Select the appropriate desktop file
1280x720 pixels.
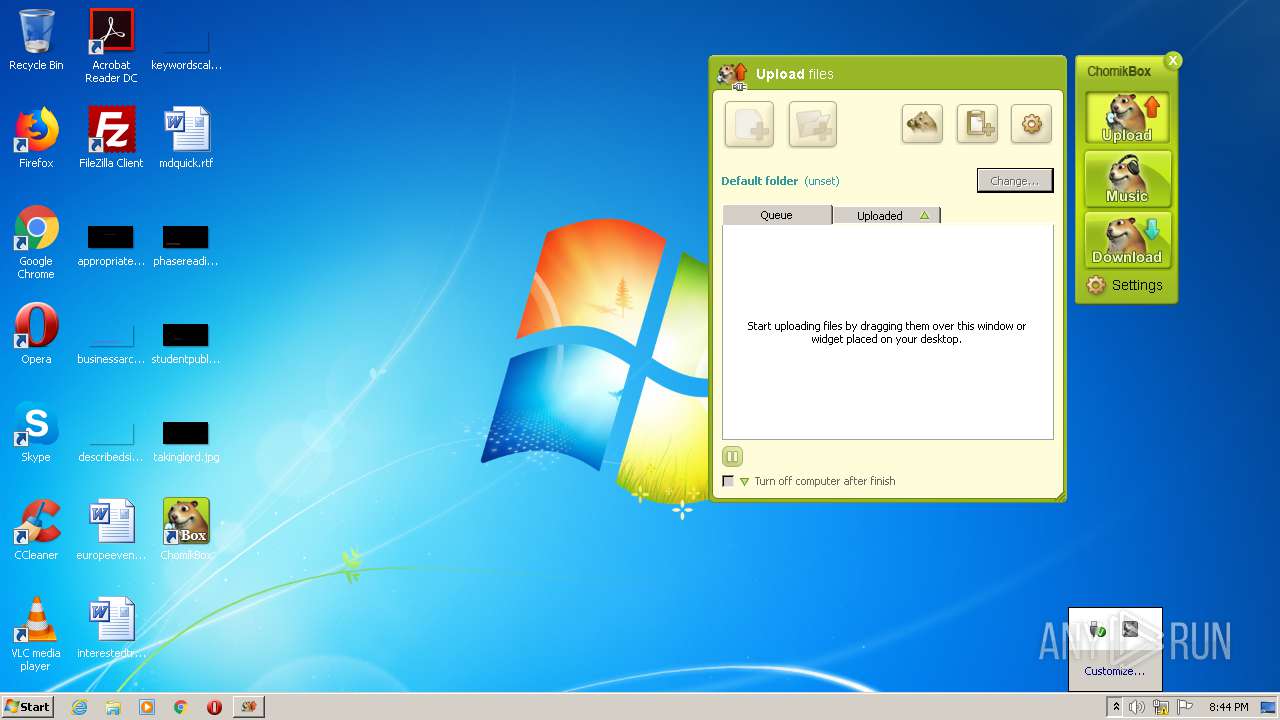tap(111, 246)
